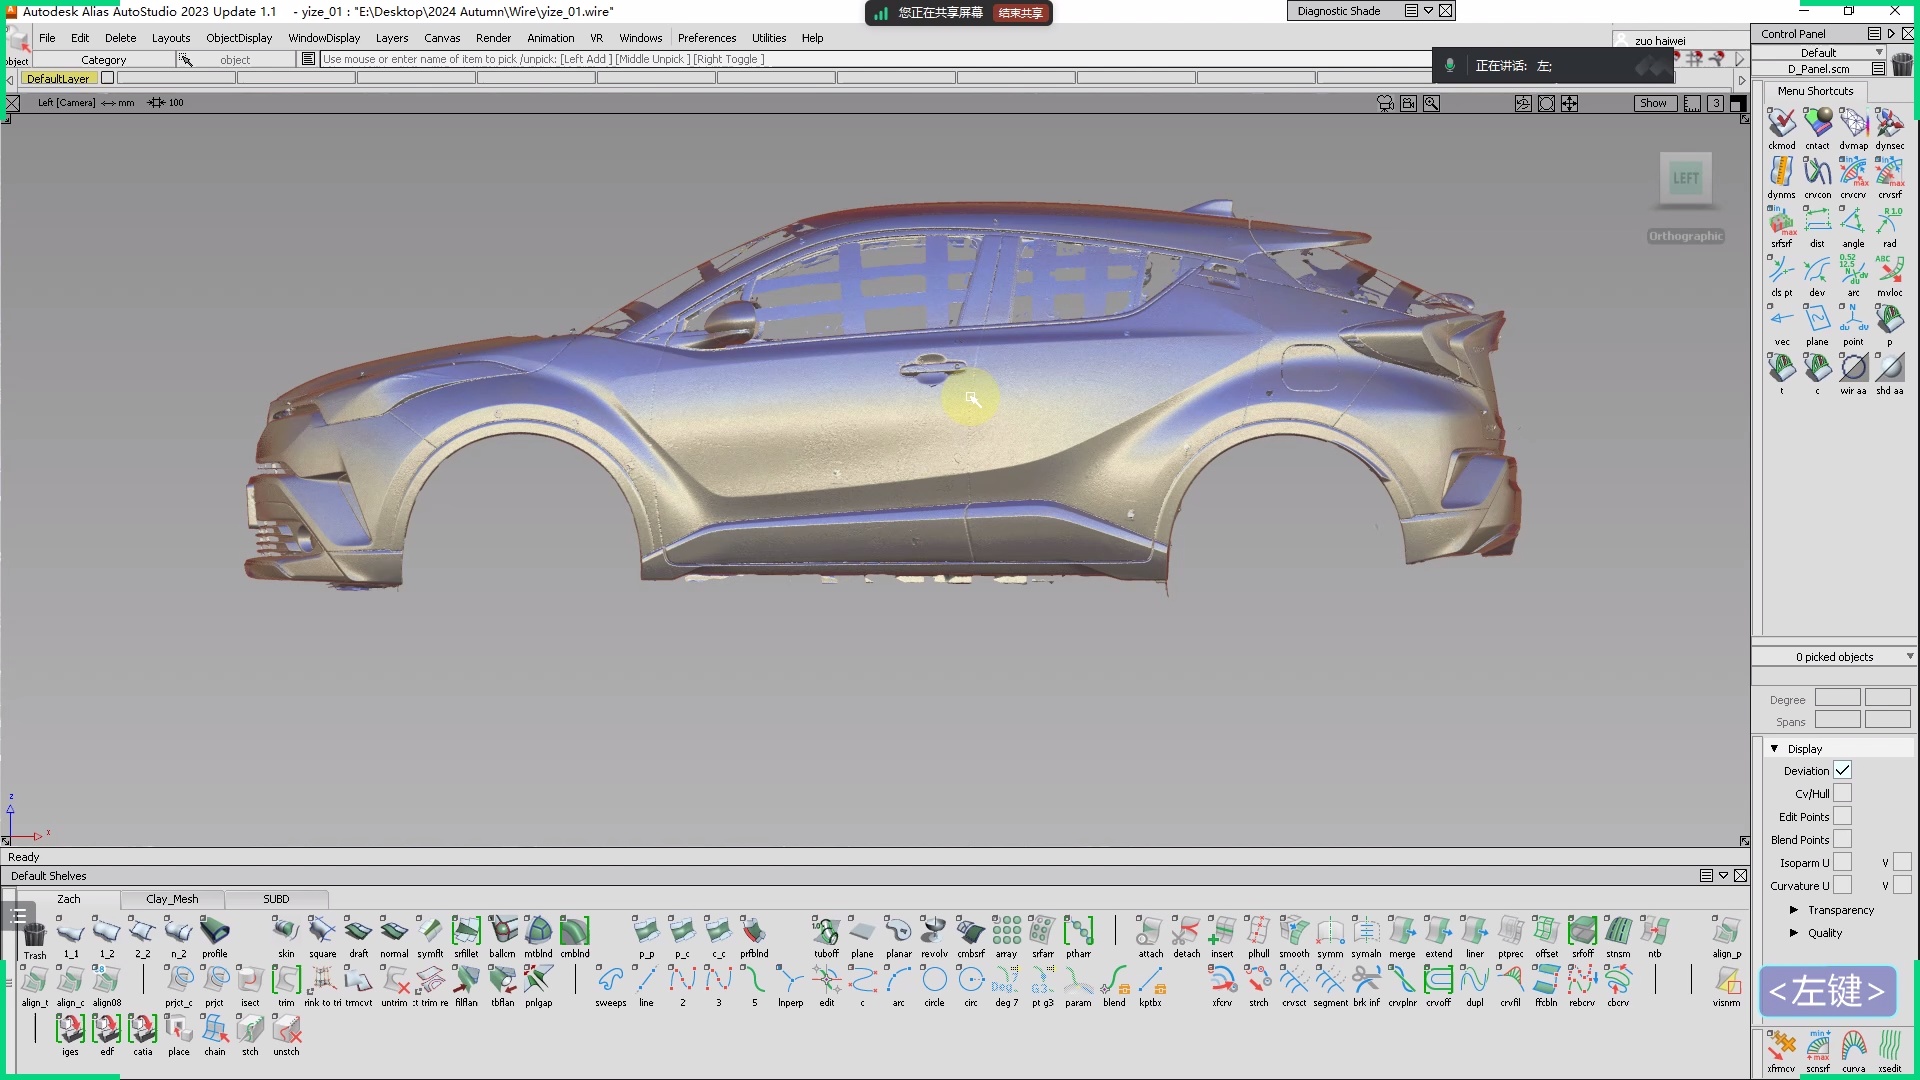Open the attach tool
This screenshot has height=1080, width=1920.
(1150, 932)
